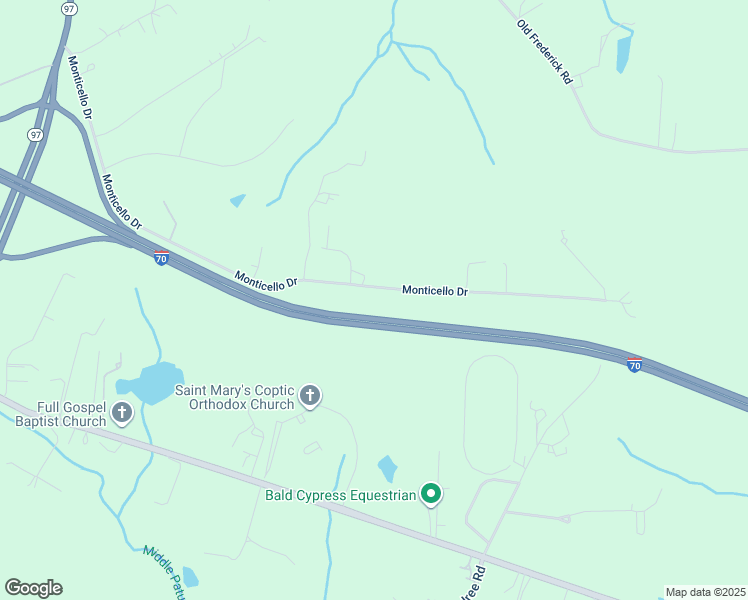748x600 pixels.
Task: Click the partial road label at the bottom edge
Action: (x=473, y=584)
